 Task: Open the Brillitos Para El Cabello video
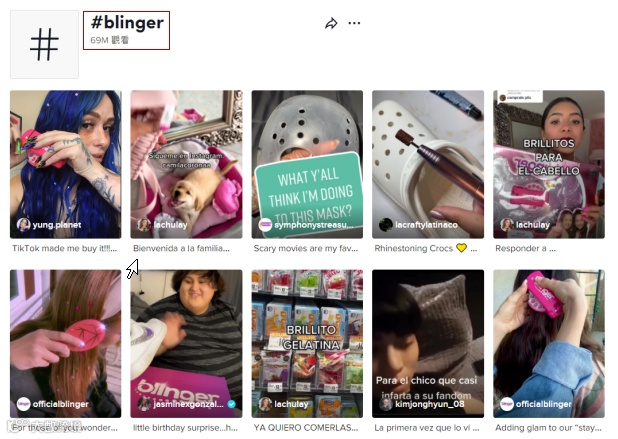click(549, 164)
